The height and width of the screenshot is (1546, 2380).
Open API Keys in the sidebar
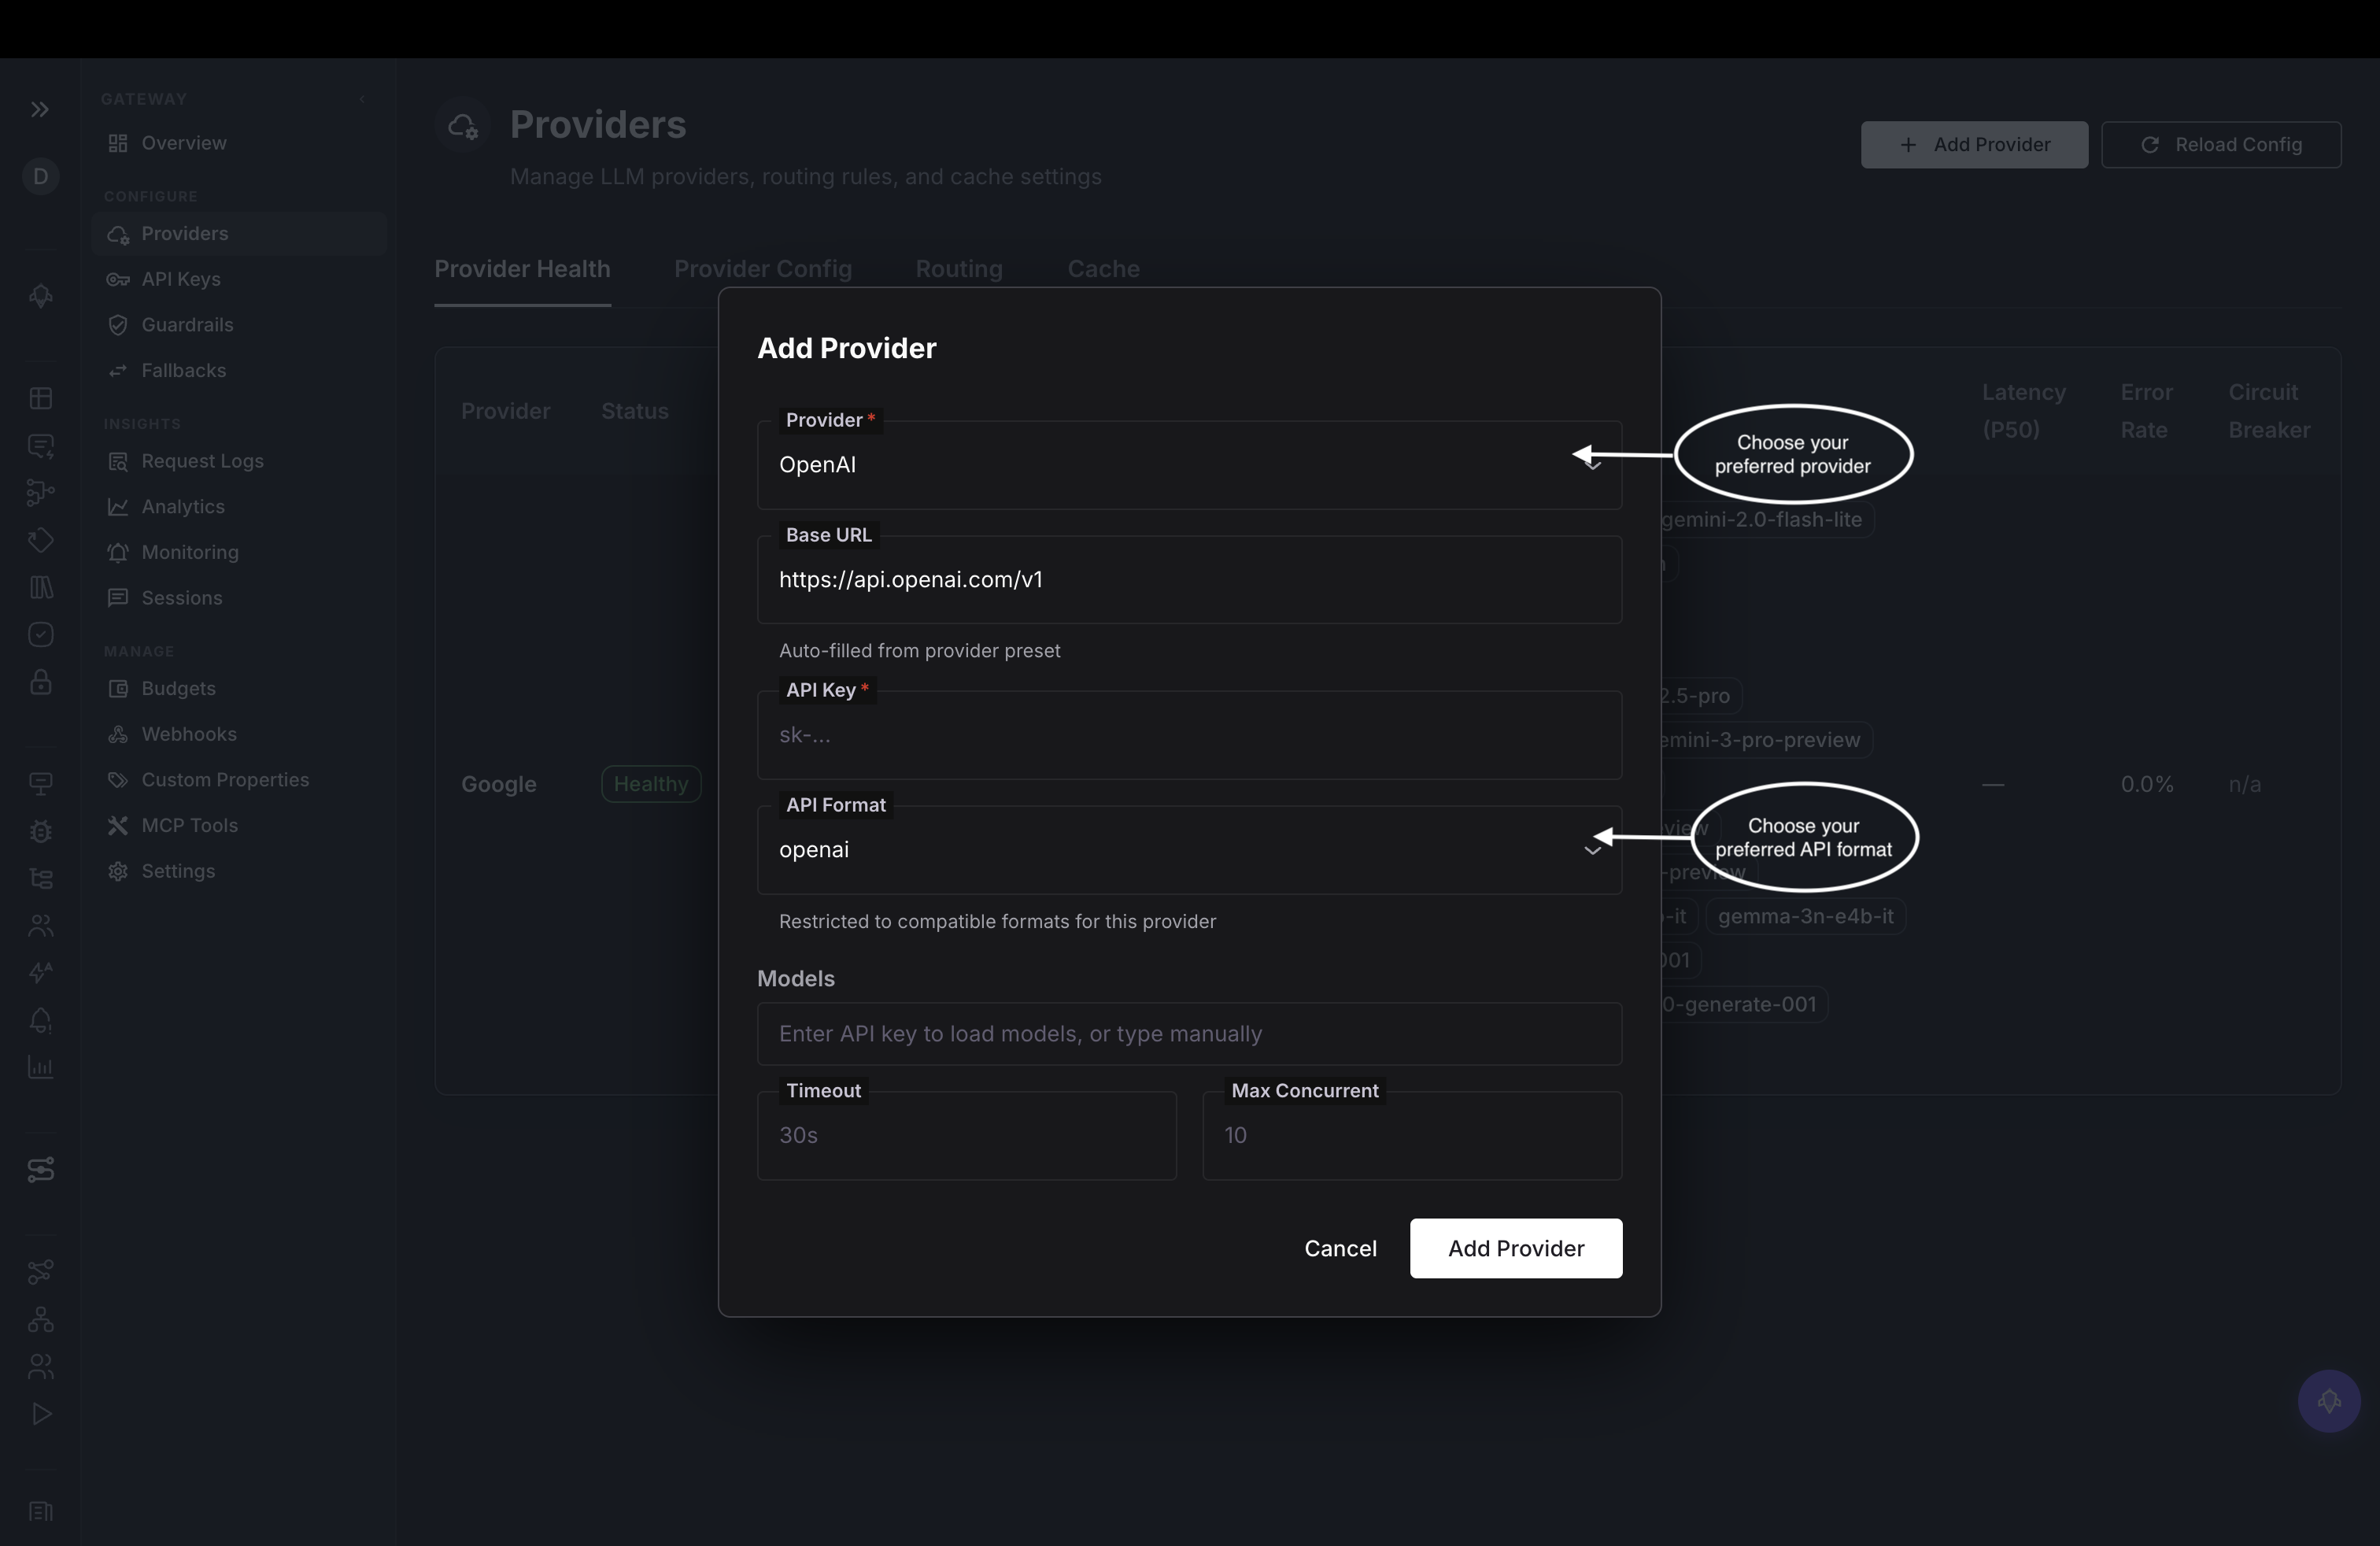[x=238, y=279]
